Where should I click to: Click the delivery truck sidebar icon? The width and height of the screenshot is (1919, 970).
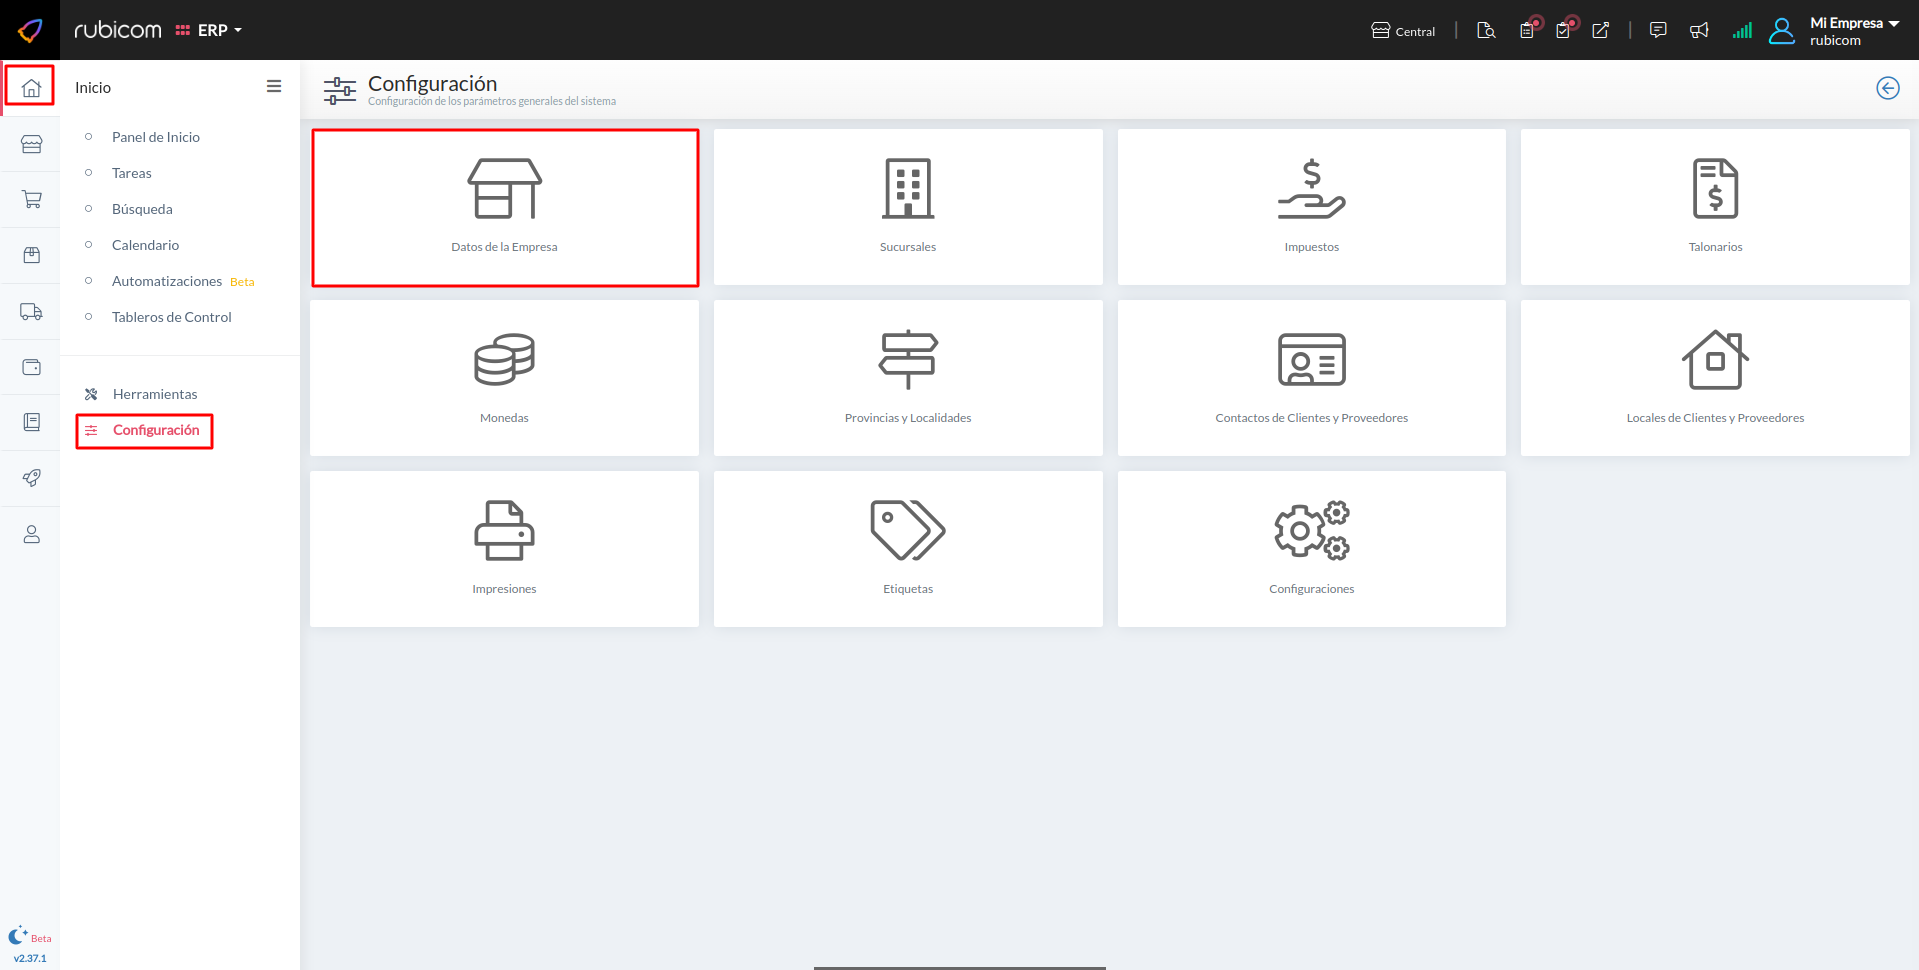[31, 312]
